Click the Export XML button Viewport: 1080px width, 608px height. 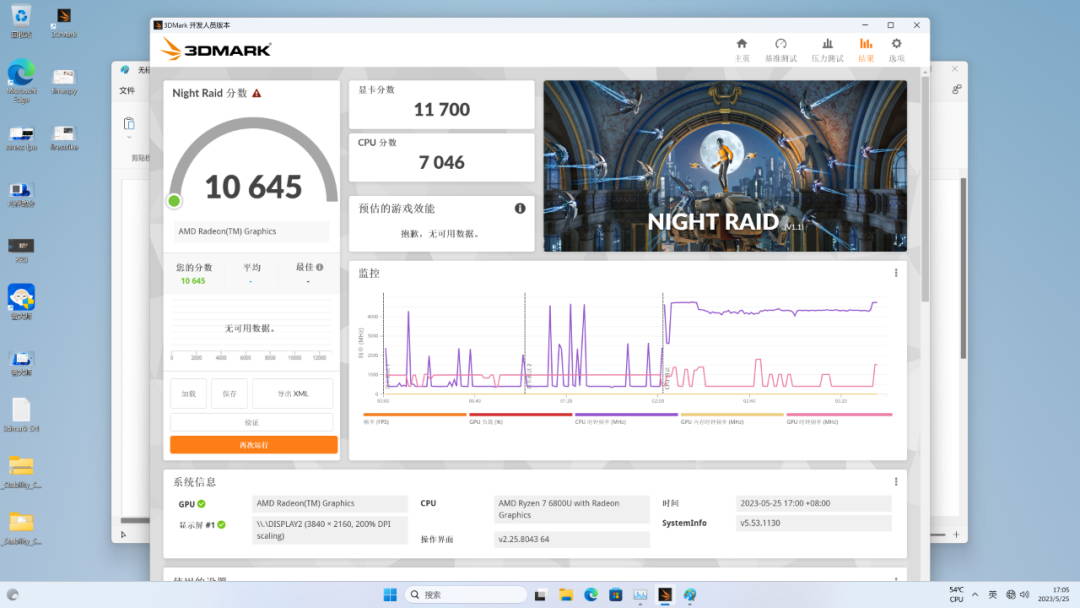tap(293, 394)
